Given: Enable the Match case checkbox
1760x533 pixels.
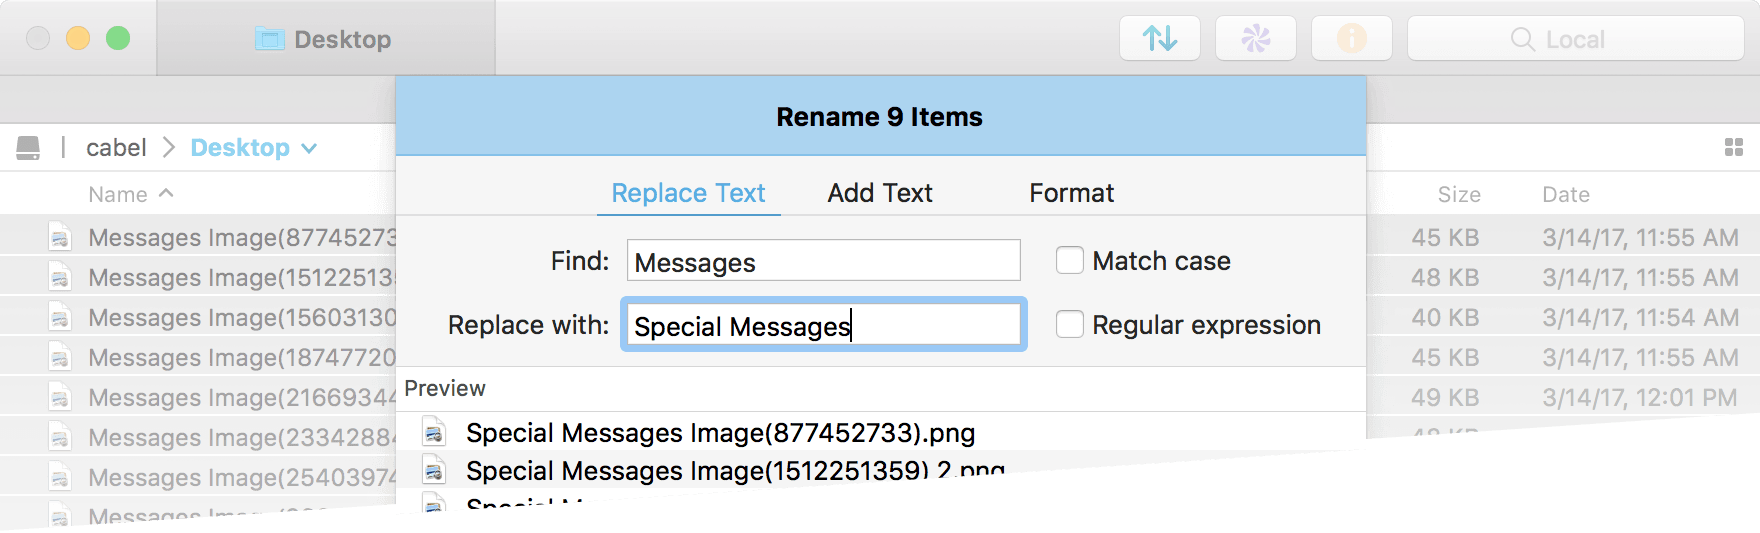Looking at the screenshot, I should click(1070, 261).
